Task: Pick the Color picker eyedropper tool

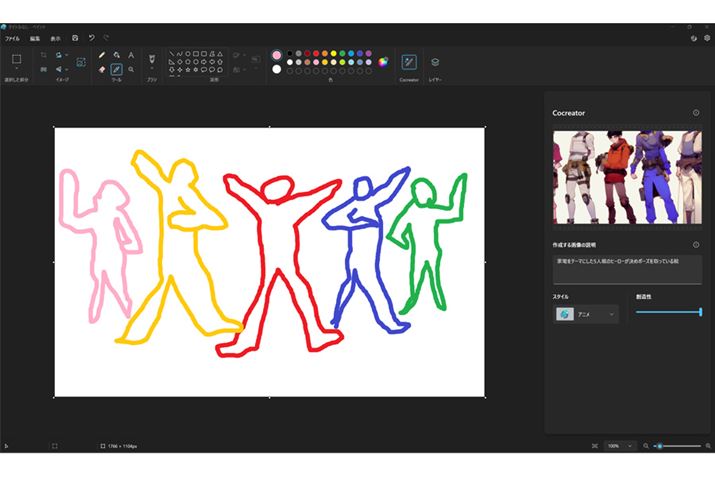Action: tap(117, 69)
